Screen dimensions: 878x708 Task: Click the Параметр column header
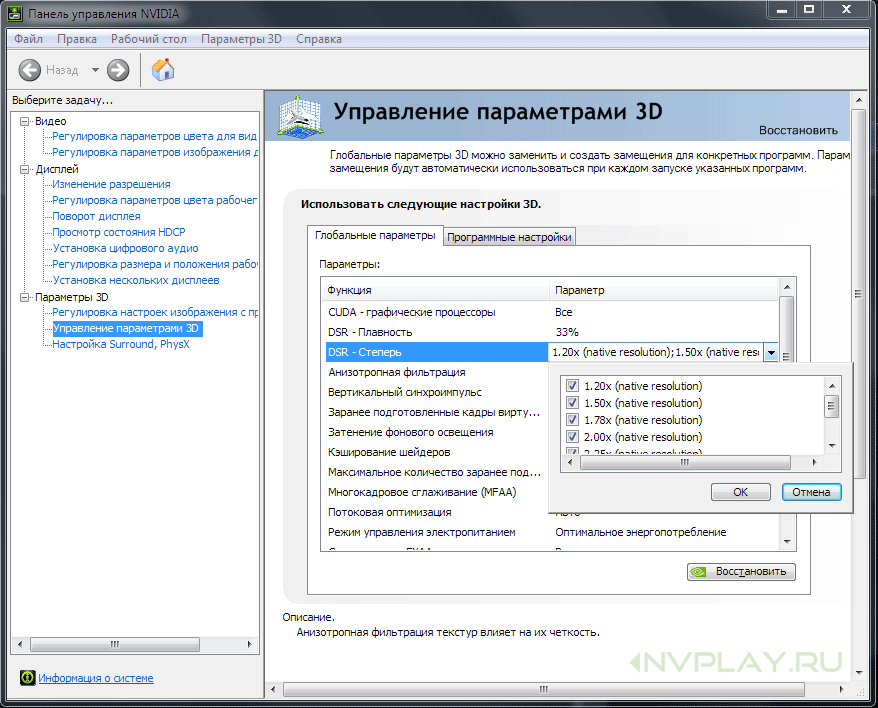pos(664,290)
